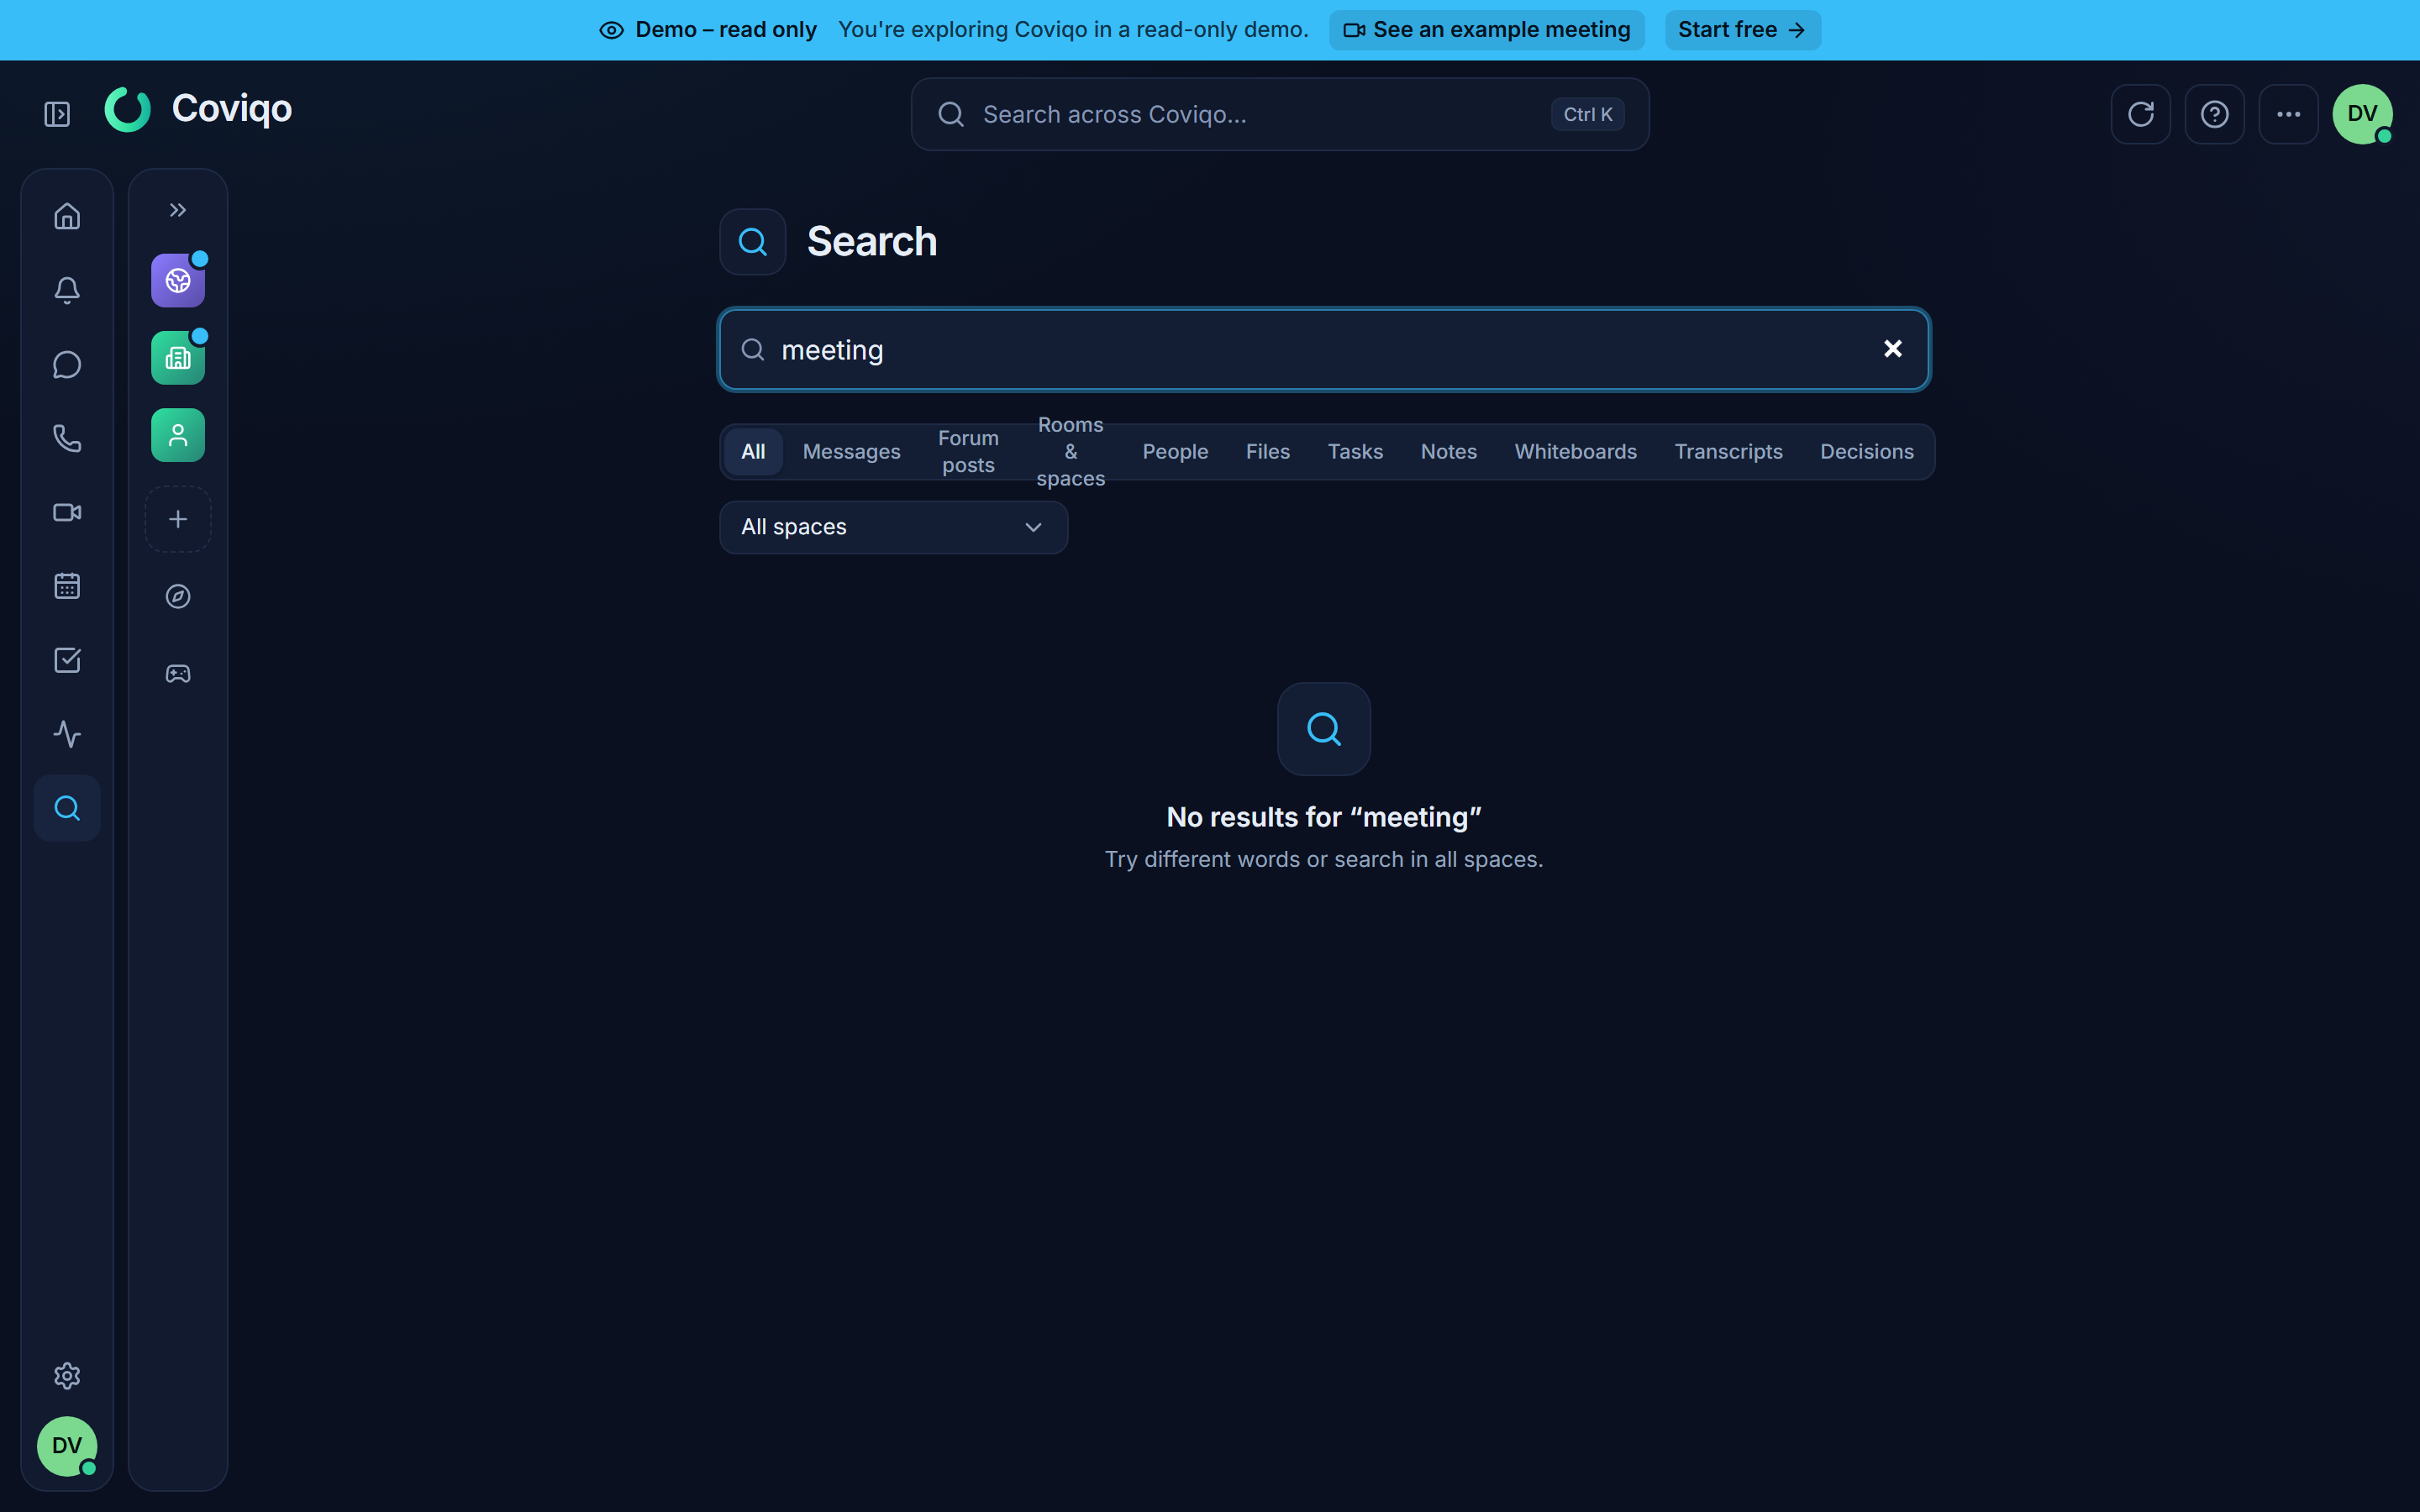Focus the Search across Coviqo field
Image resolution: width=2420 pixels, height=1512 pixels.
click(x=1280, y=114)
